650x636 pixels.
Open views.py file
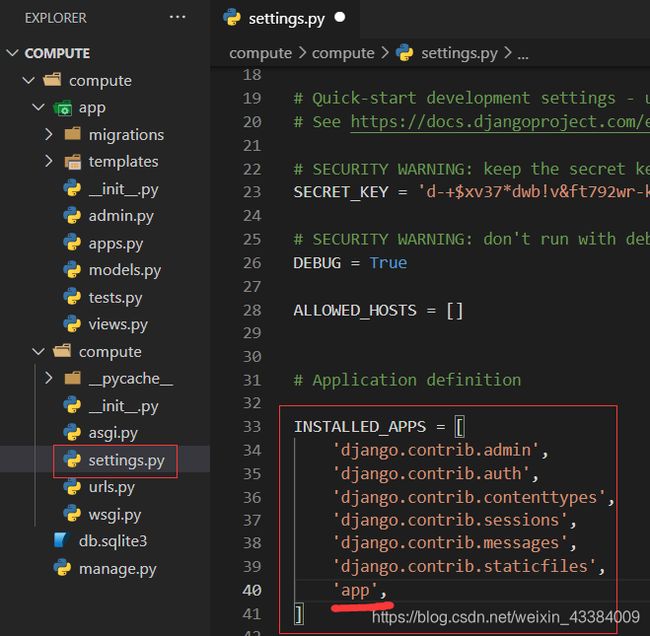pos(118,324)
